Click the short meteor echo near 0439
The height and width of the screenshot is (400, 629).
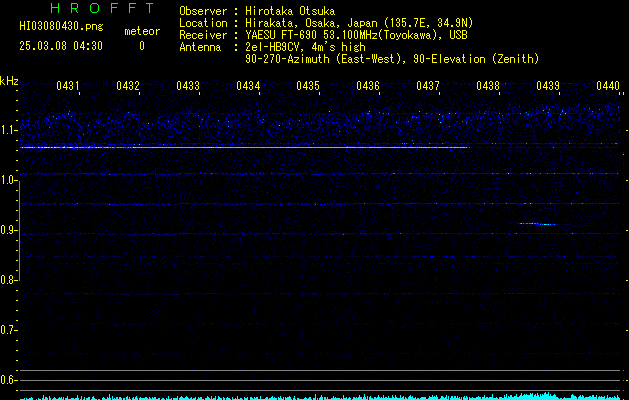coord(538,224)
